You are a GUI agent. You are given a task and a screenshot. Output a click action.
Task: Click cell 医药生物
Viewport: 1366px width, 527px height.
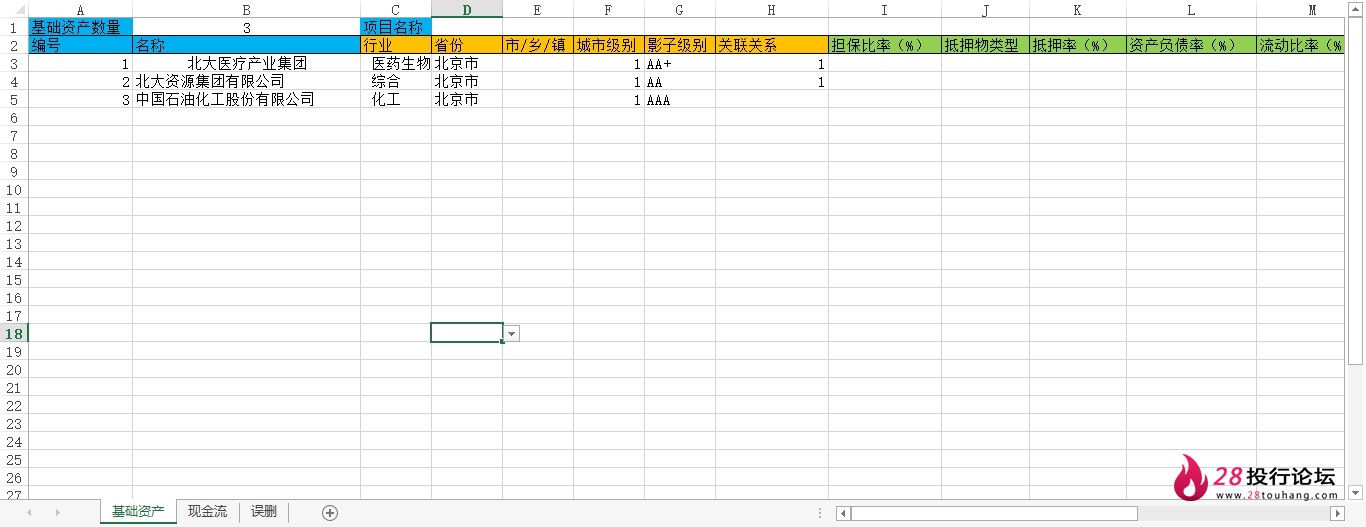click(x=396, y=63)
